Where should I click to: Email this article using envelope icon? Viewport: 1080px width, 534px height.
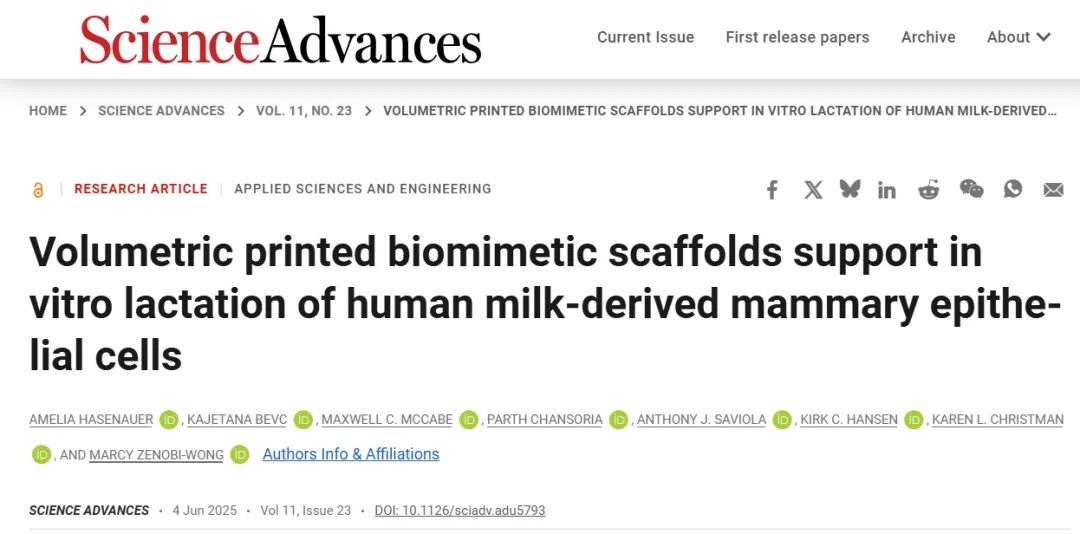(x=1053, y=189)
